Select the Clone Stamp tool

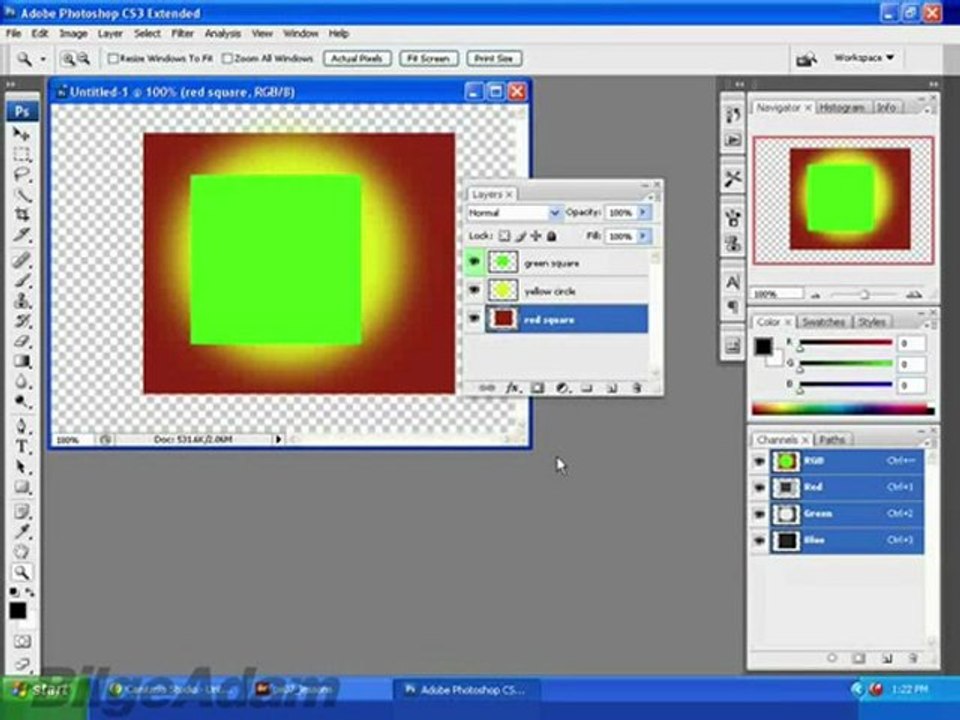(x=22, y=301)
